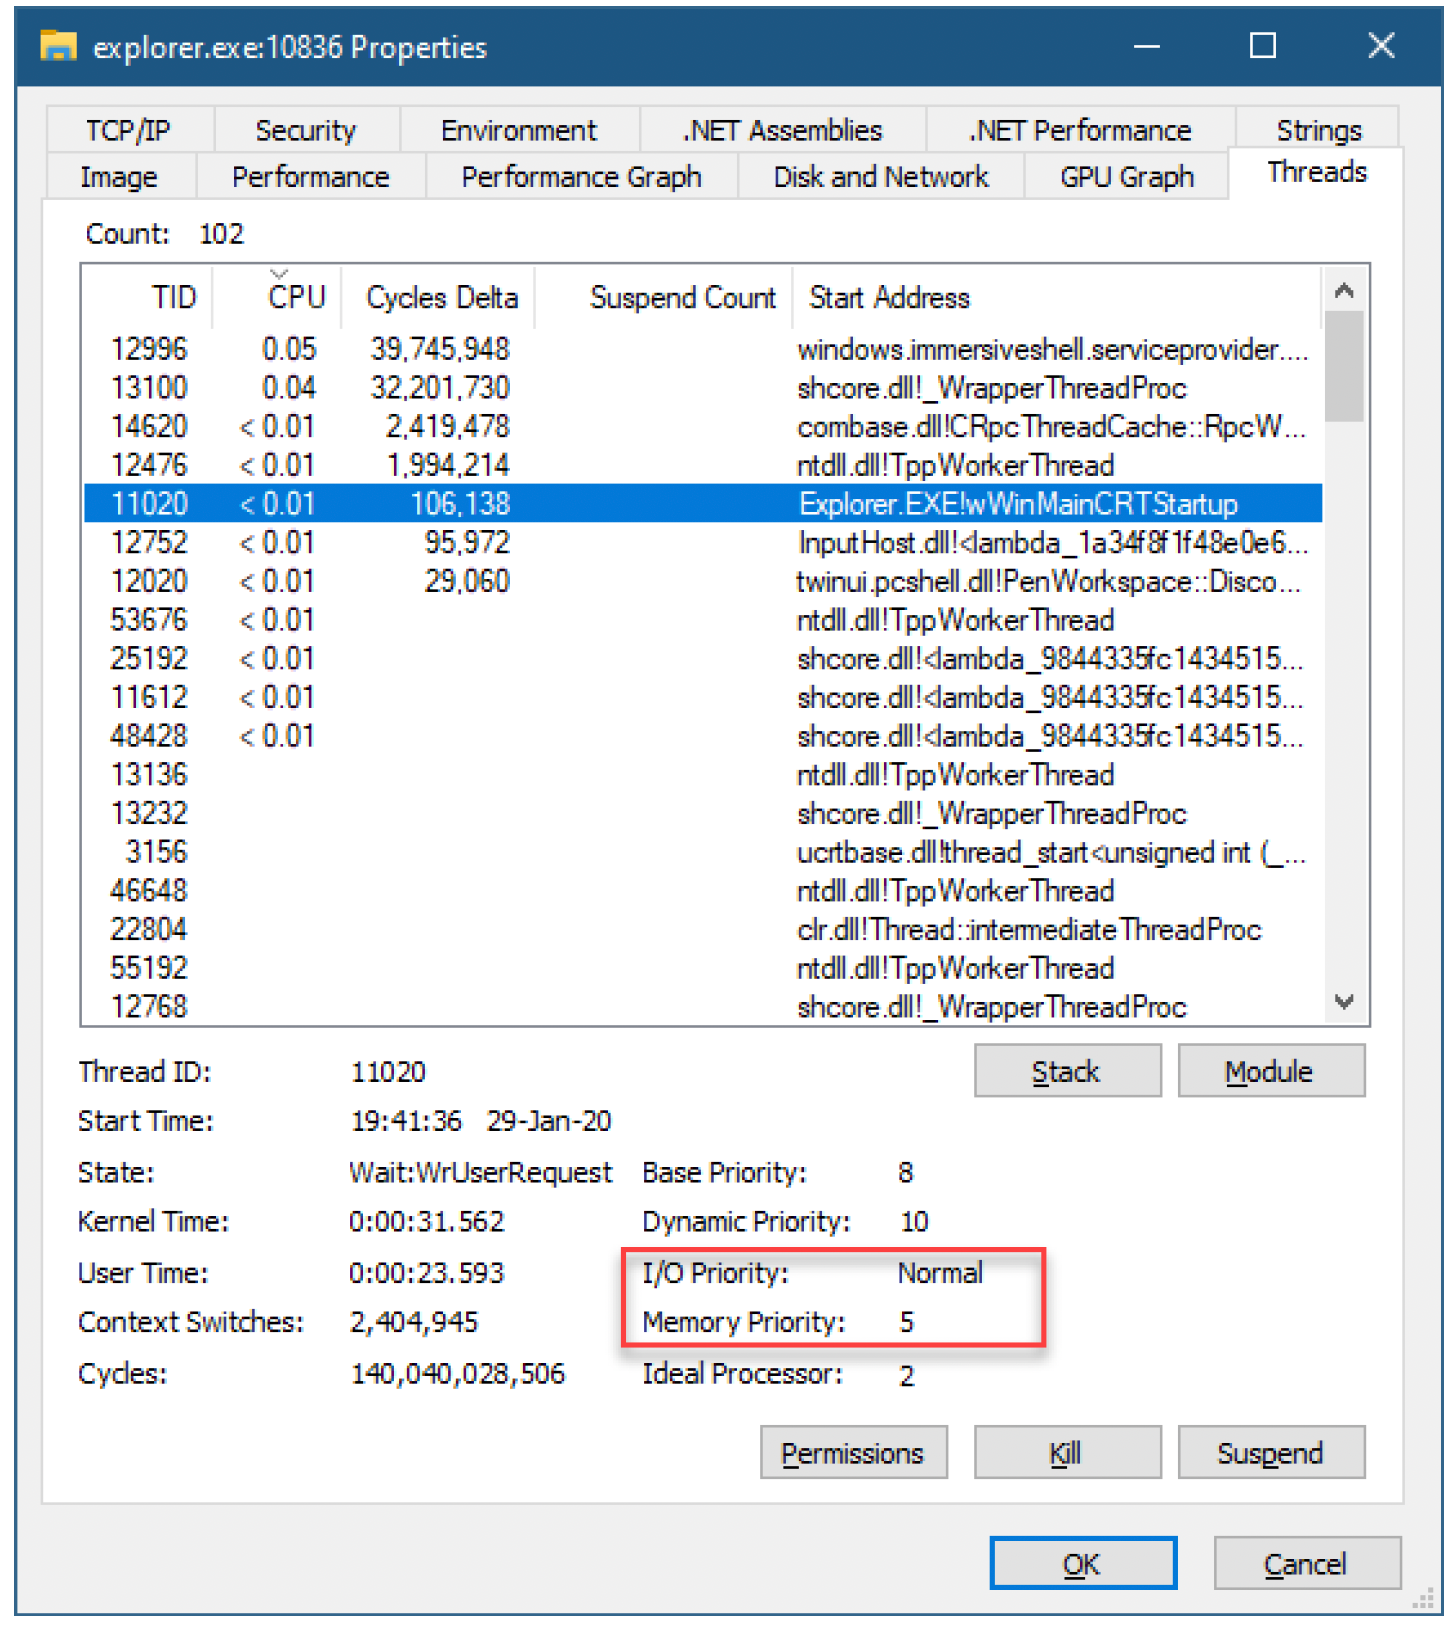Screen dimensions: 1452x1628
Task: Click the scroll down arrow of thread list
Action: point(1344,1001)
